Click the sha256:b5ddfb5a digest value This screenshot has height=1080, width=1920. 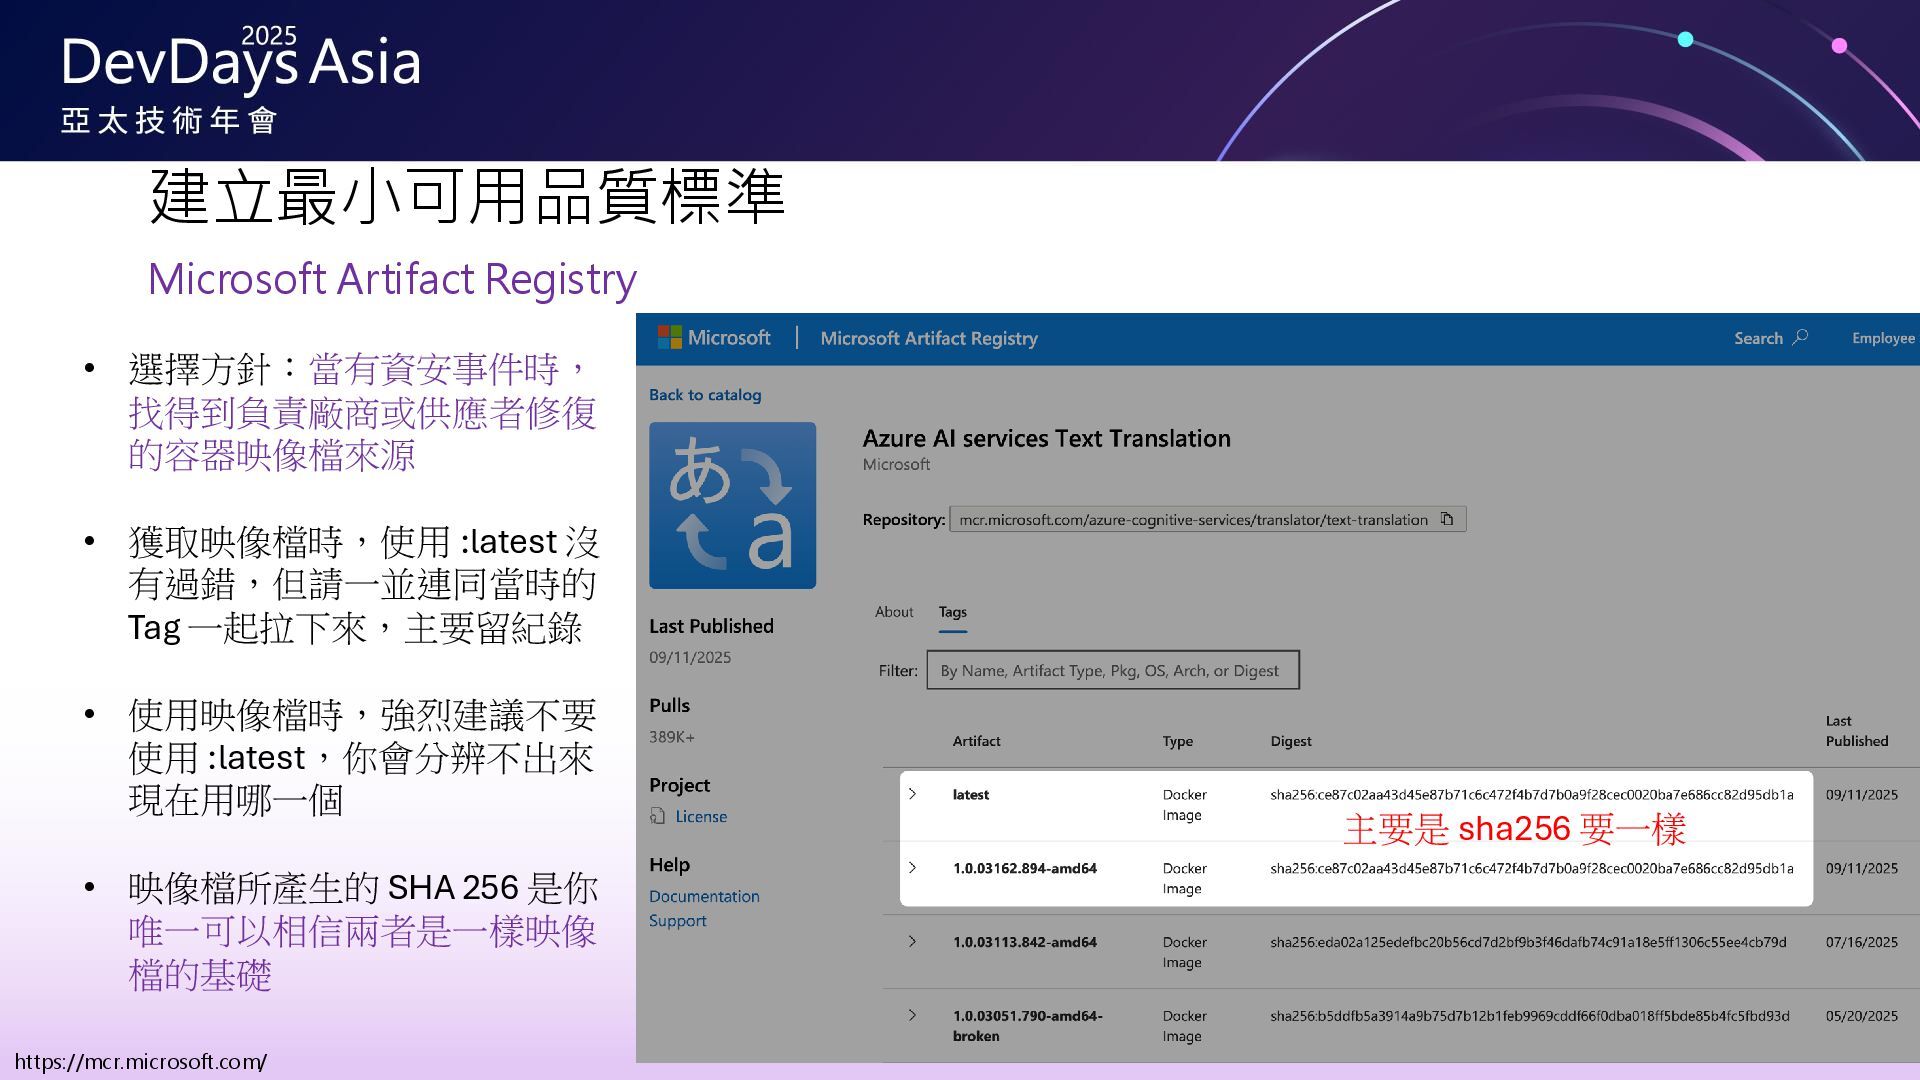click(1530, 1016)
